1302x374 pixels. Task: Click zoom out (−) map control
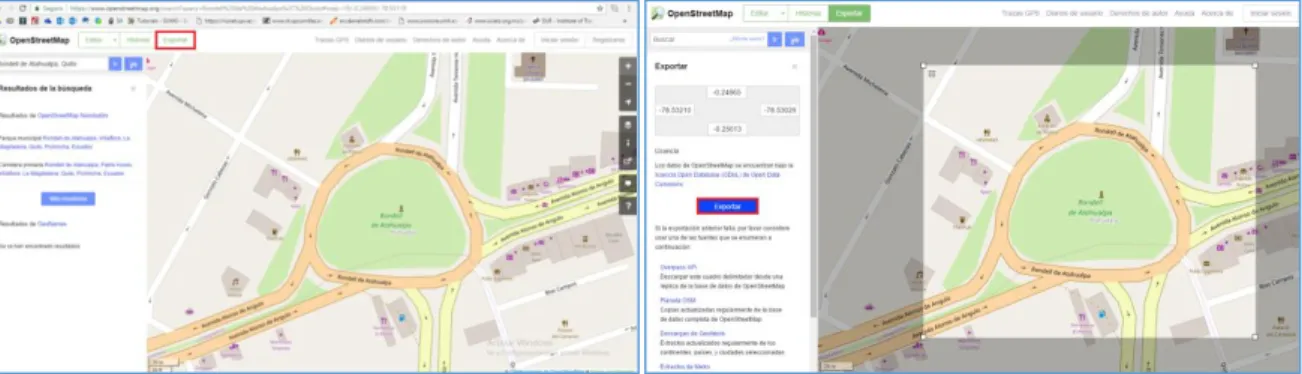point(628,83)
